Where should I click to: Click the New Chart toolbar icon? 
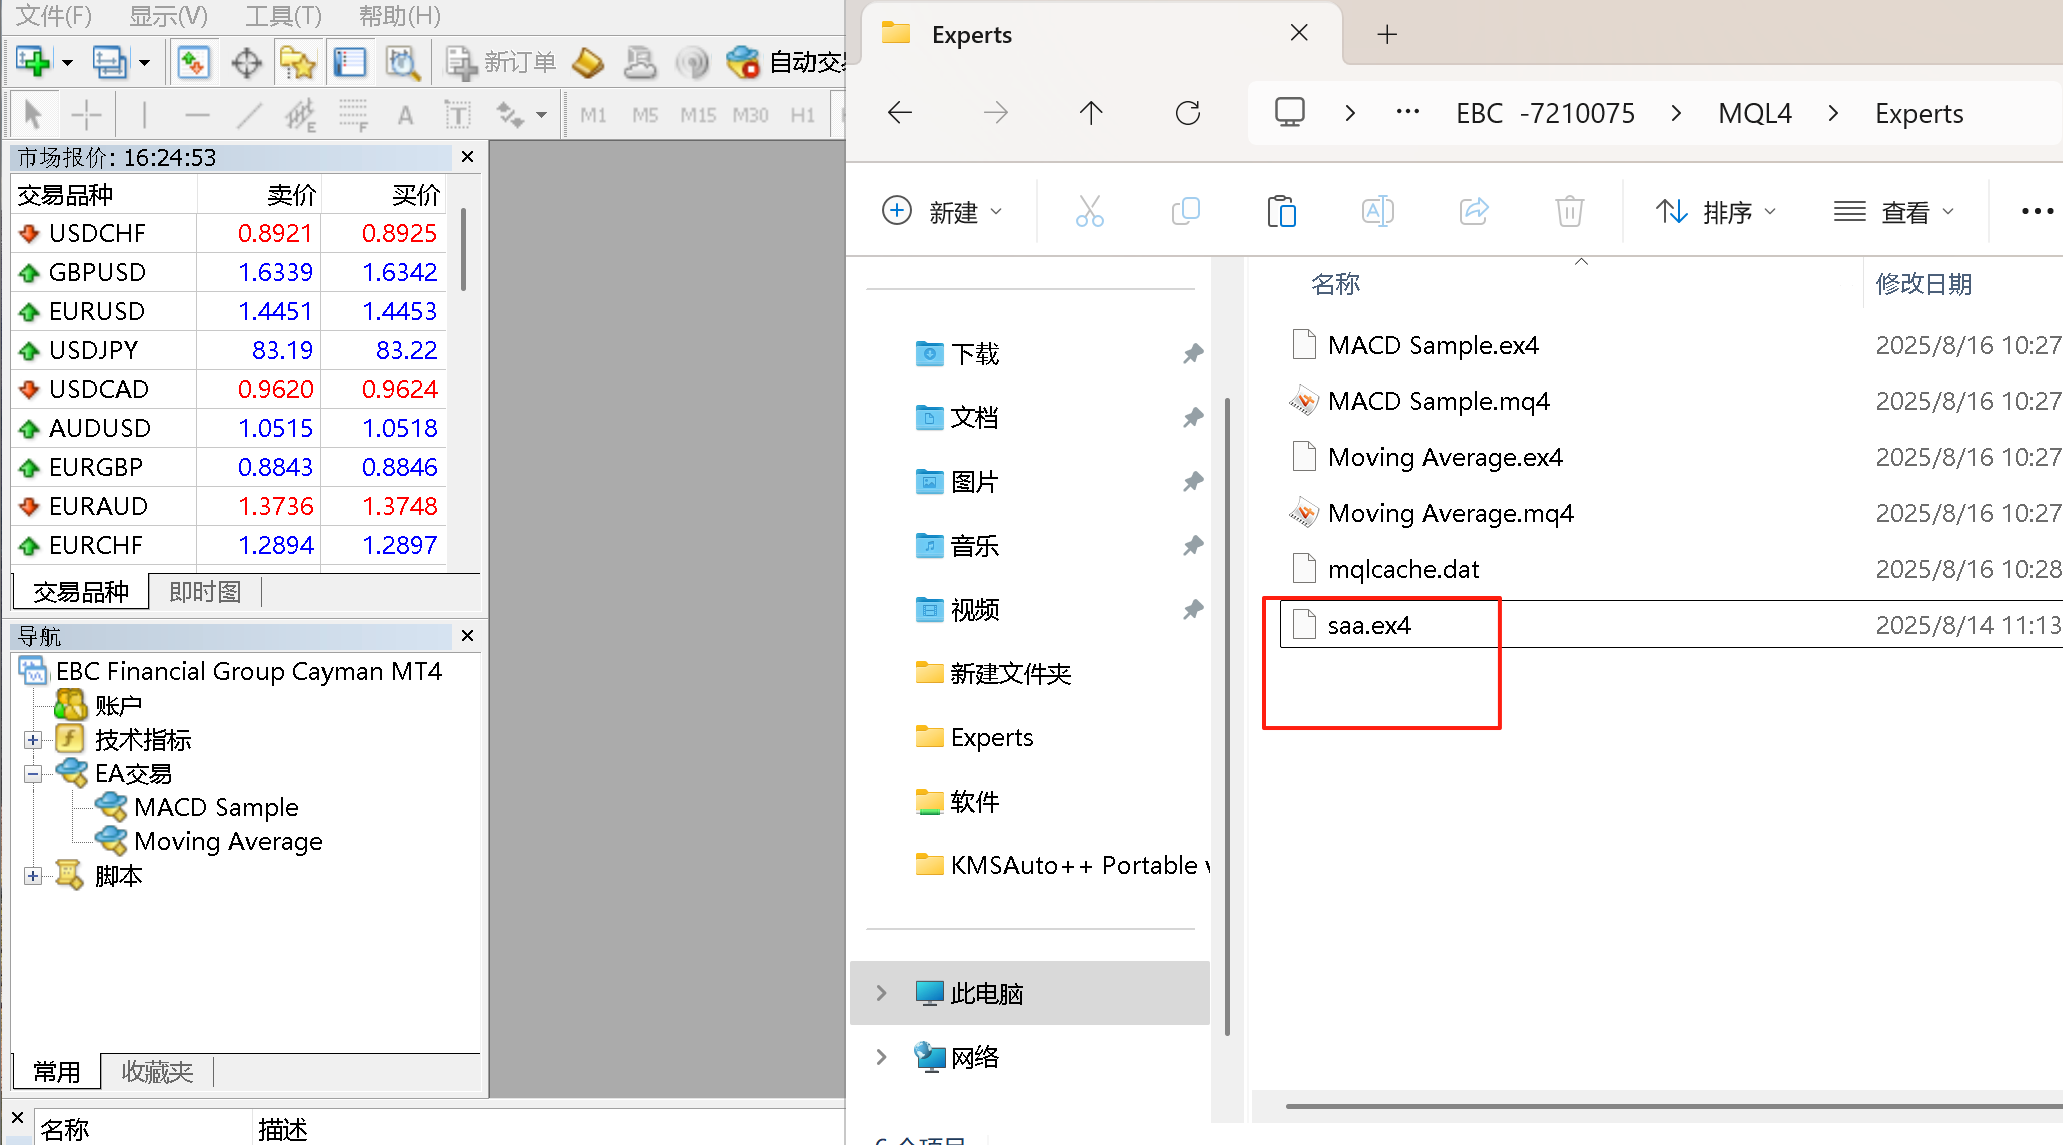pos(32,62)
